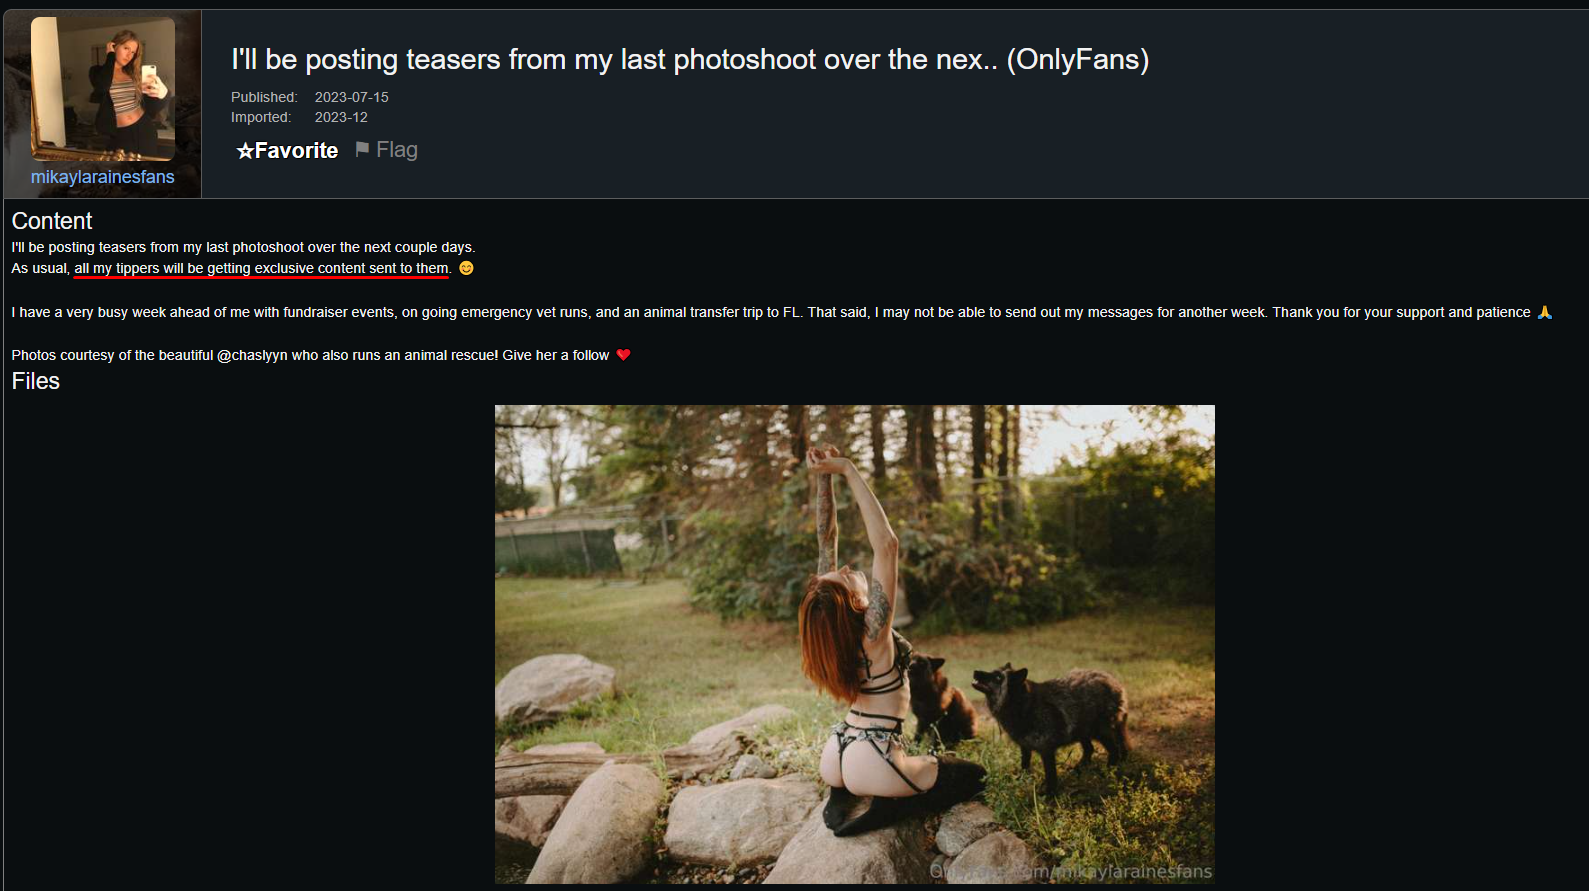Click the Files section heading
This screenshot has height=891, width=1589.
[36, 381]
